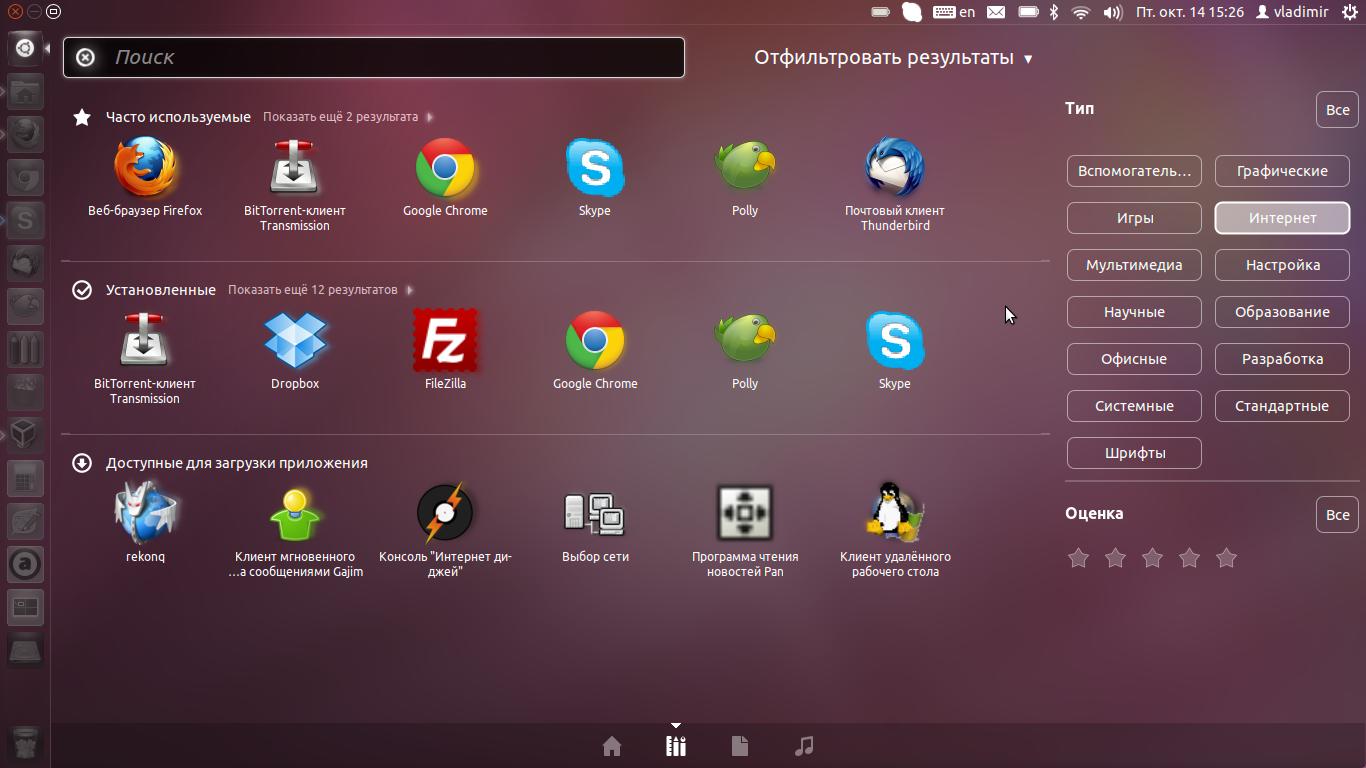Launch Dropbox application
The image size is (1366, 768).
tap(295, 351)
